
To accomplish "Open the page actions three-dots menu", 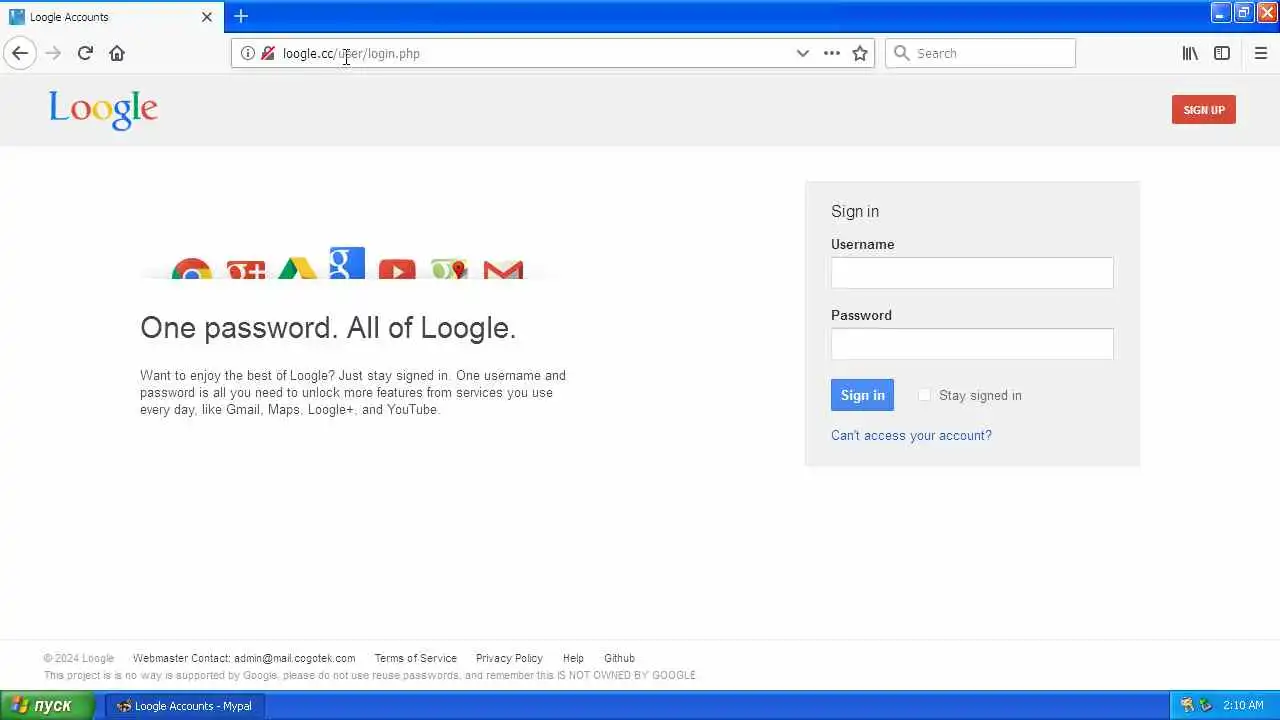I will pyautogui.click(x=832, y=53).
